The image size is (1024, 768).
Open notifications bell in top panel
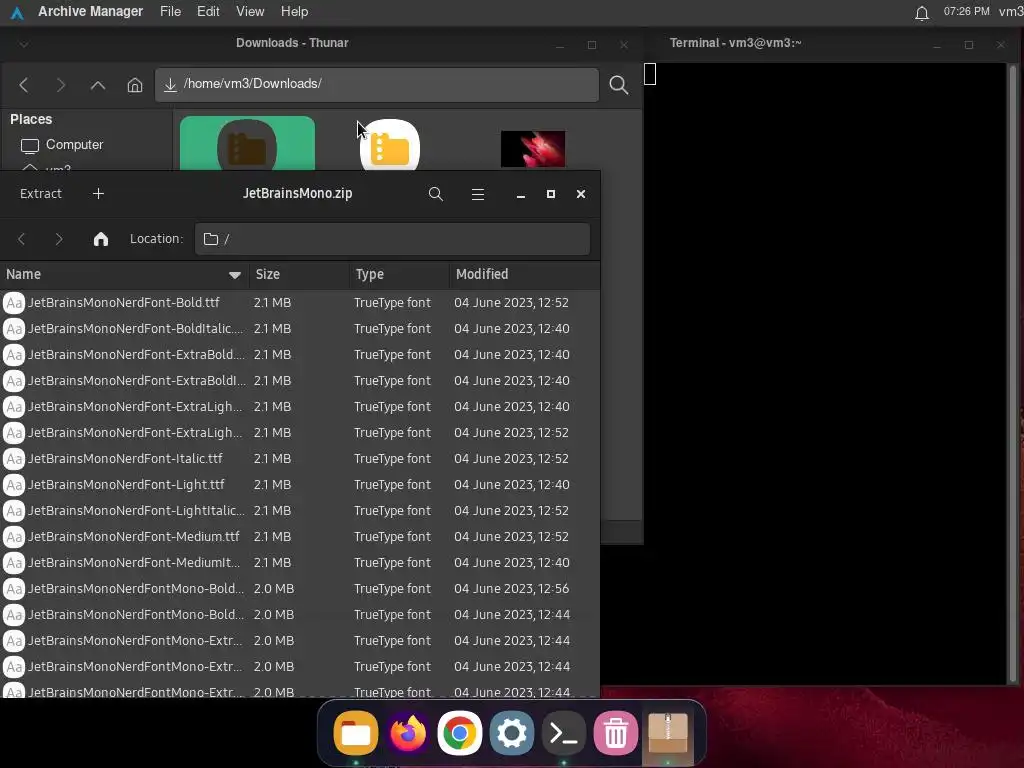(921, 12)
